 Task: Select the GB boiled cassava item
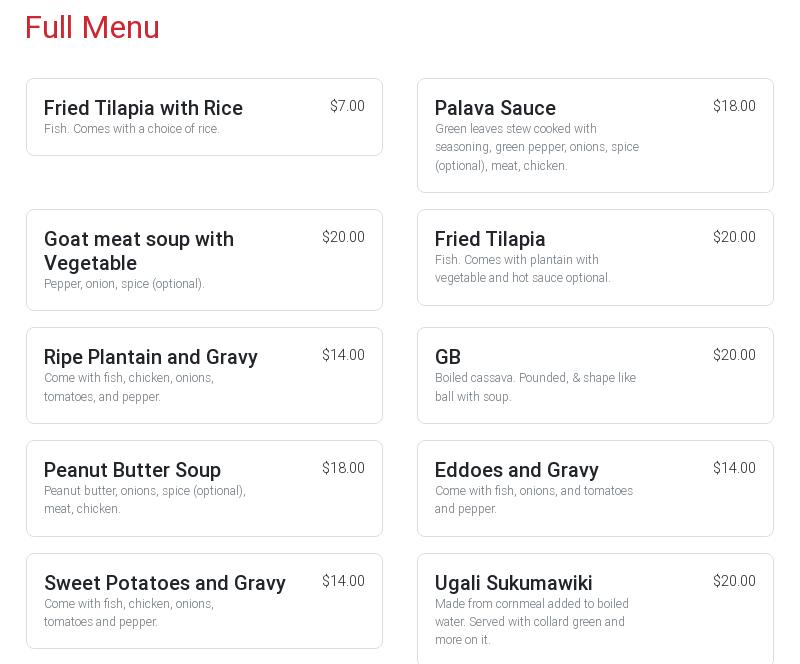pos(594,375)
